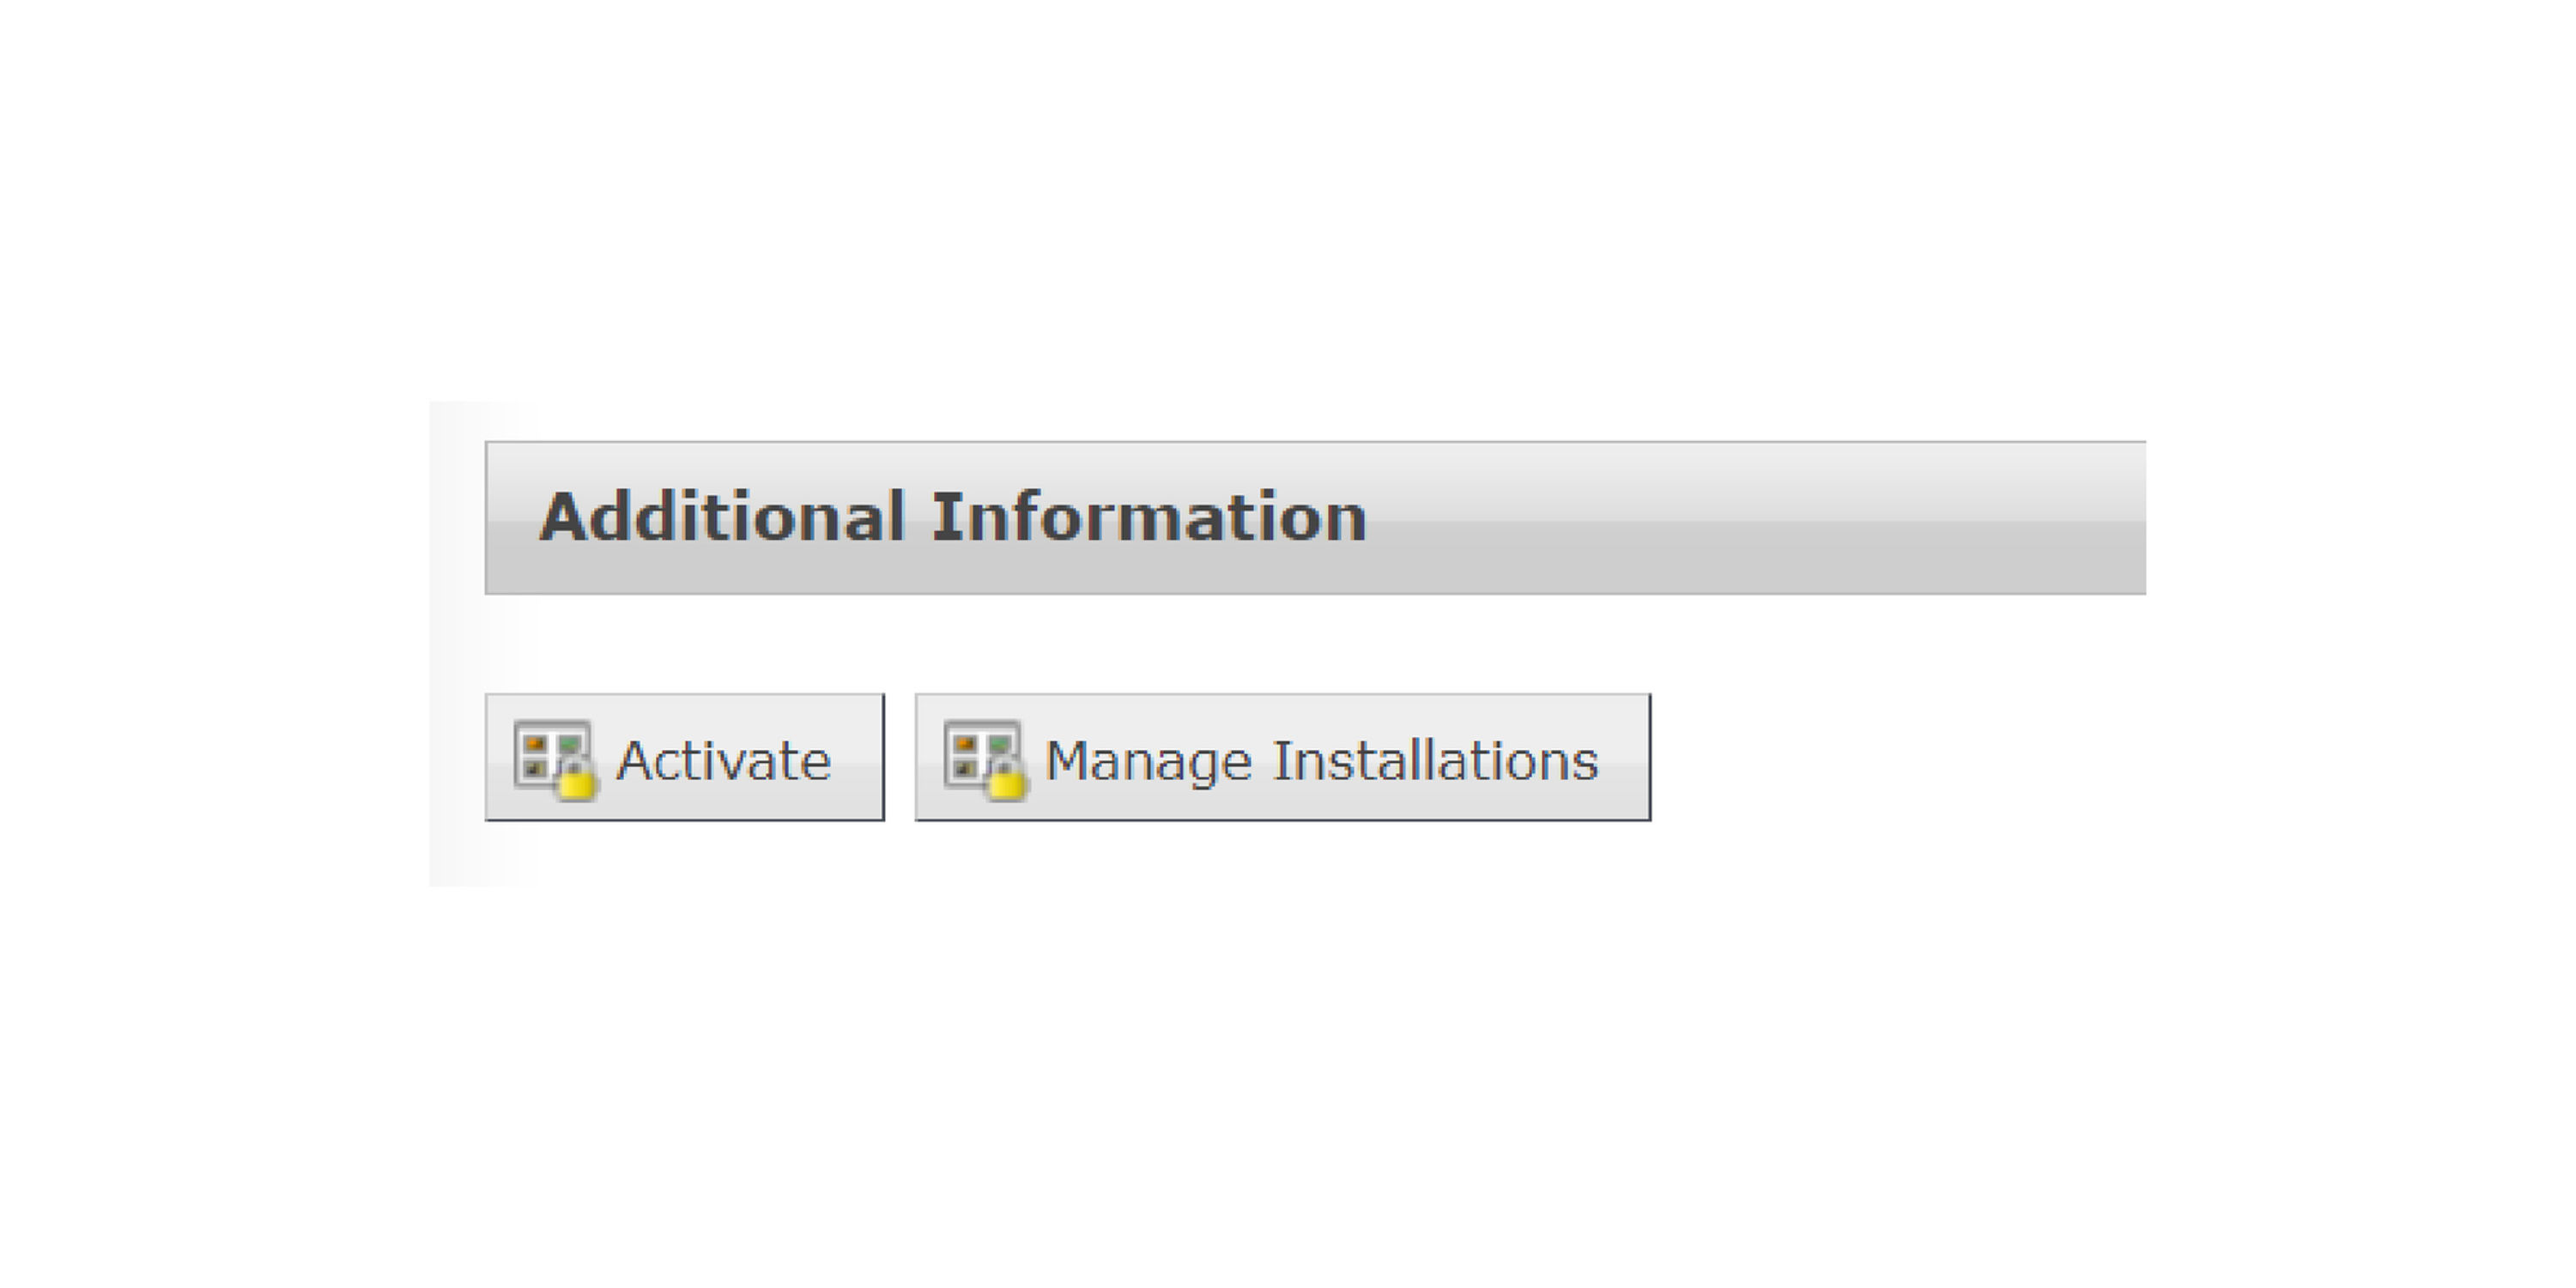This screenshot has width=2576, height=1288.
Task: Click the yellow padlock in the Activate button
Action: (576, 782)
